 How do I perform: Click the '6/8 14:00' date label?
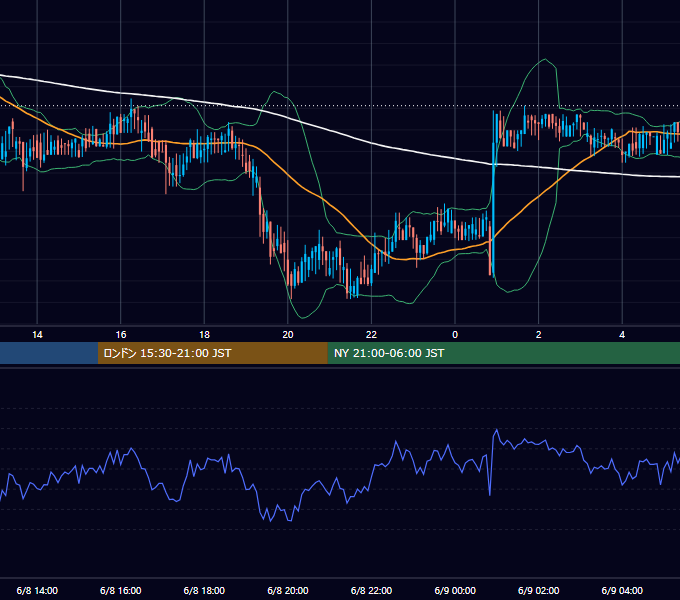tap(37, 590)
